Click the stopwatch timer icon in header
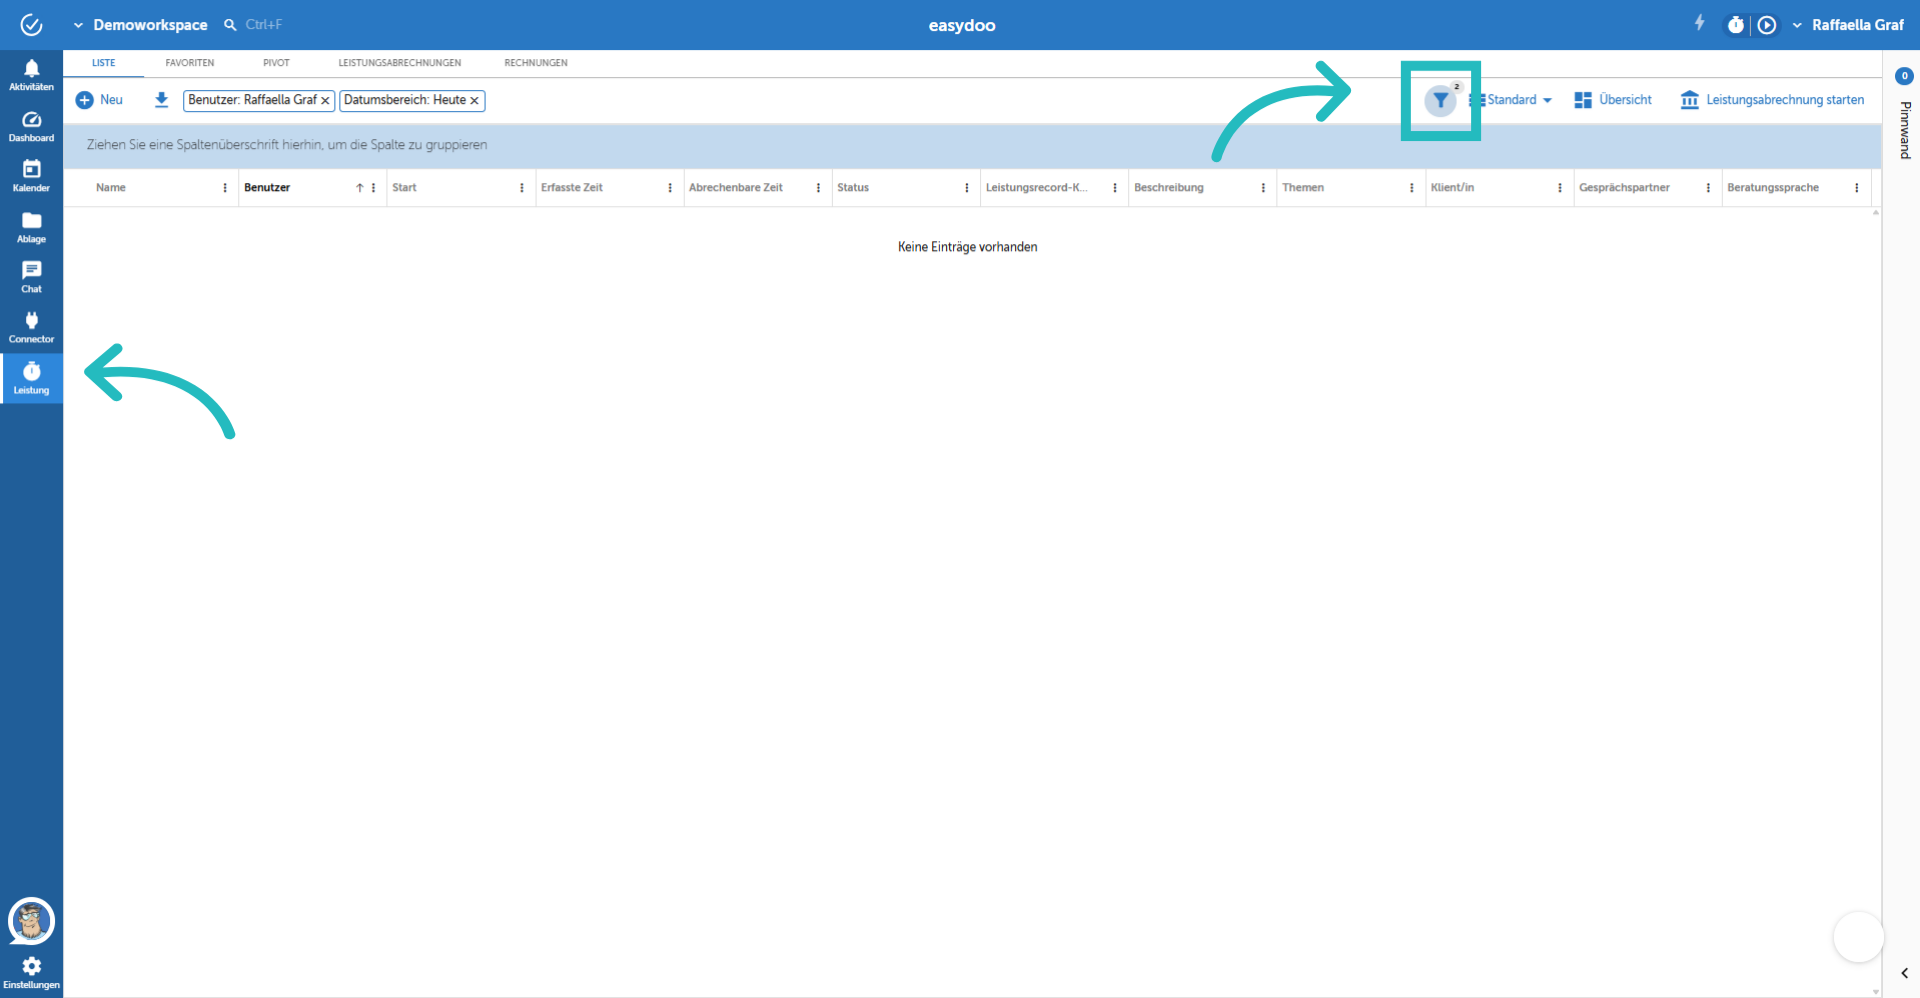 click(x=1736, y=25)
